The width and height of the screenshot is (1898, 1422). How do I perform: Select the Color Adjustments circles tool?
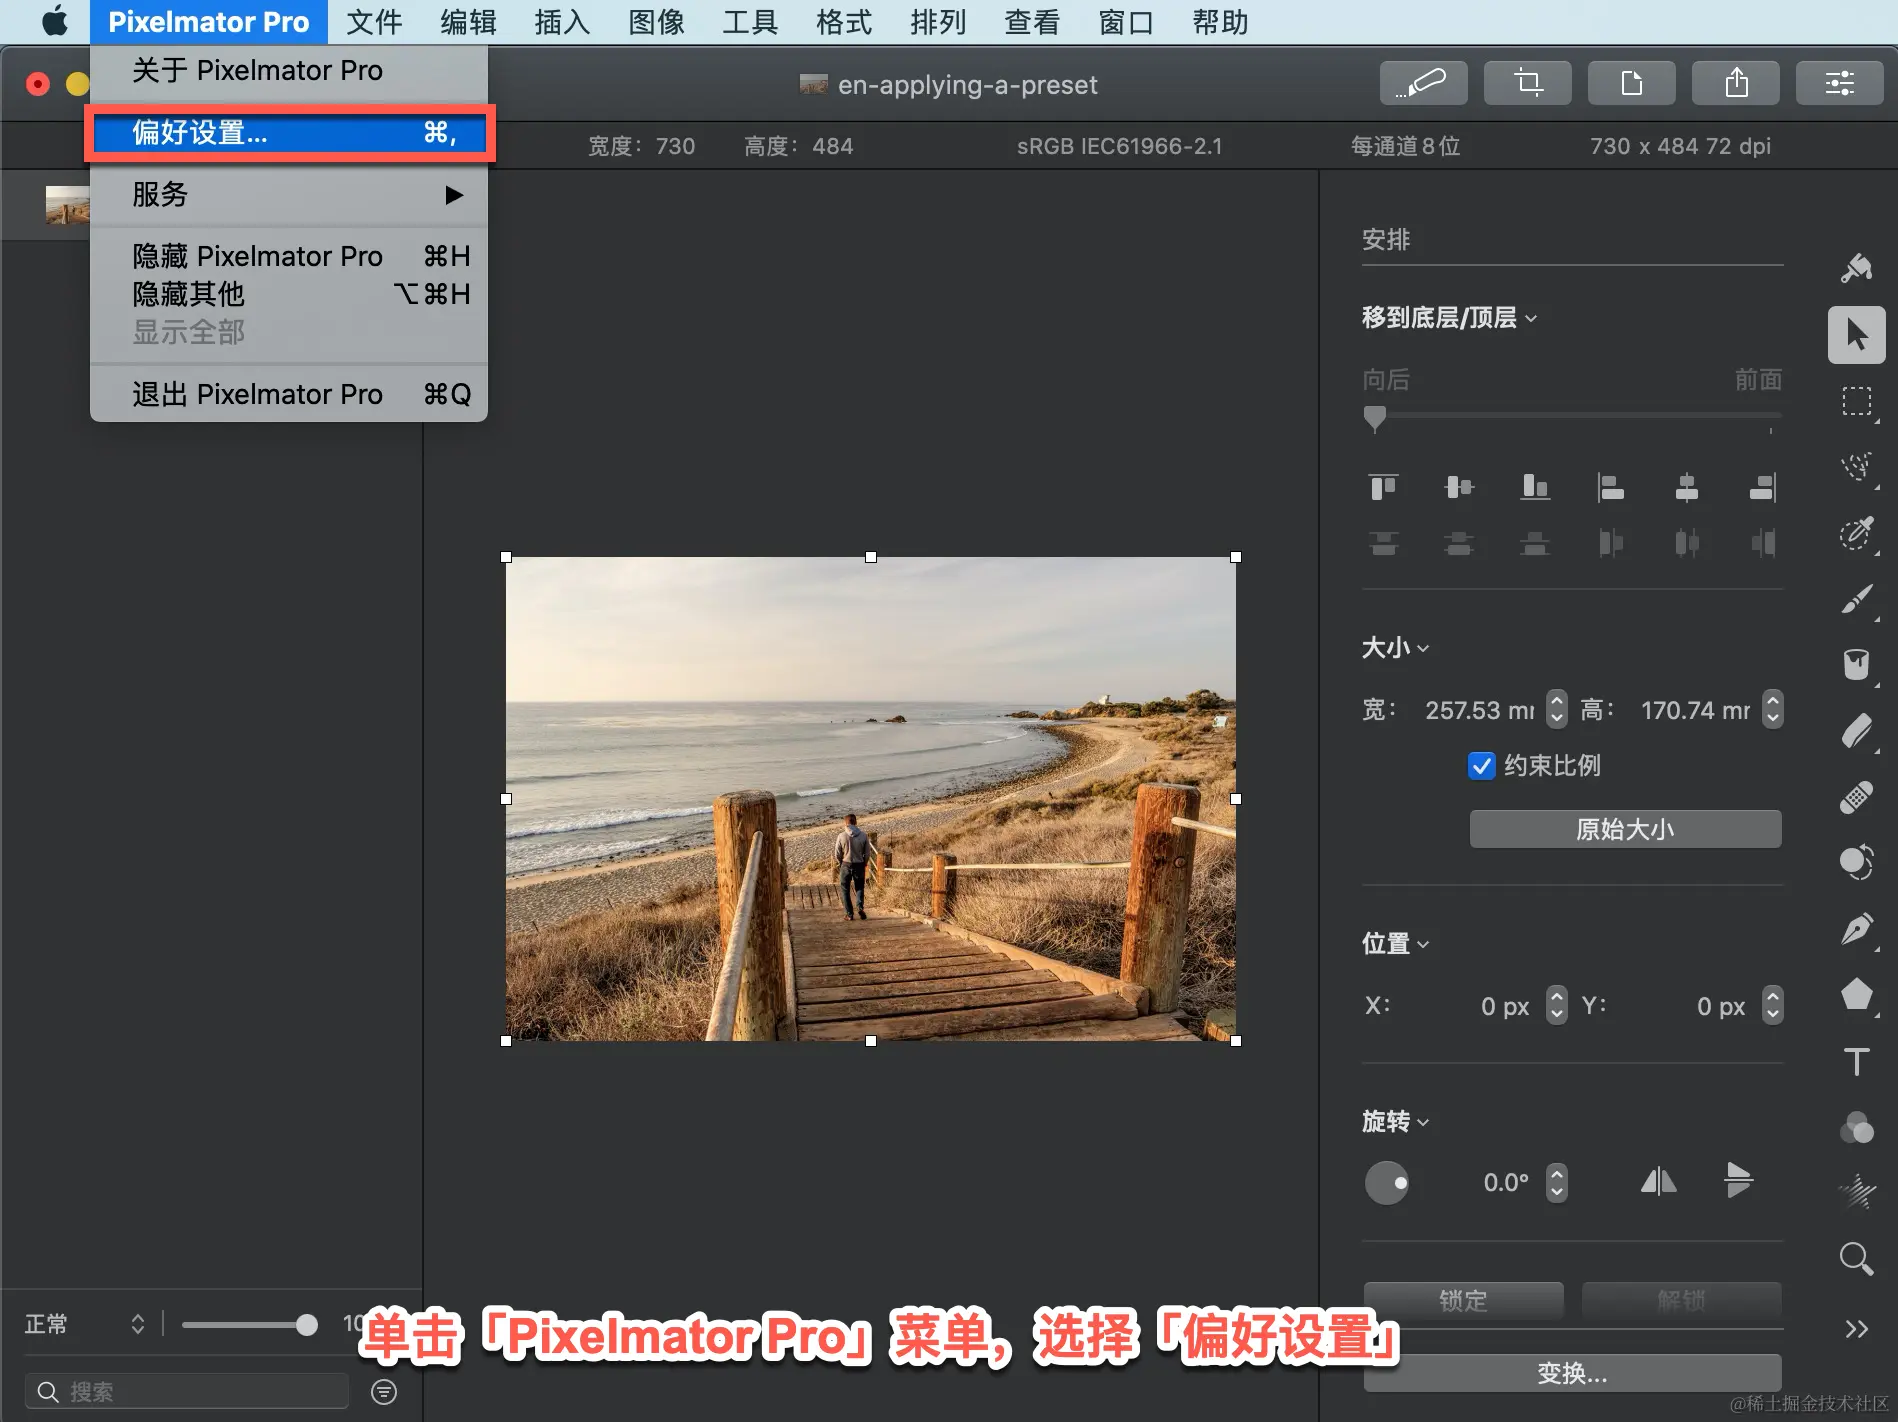click(1856, 1127)
